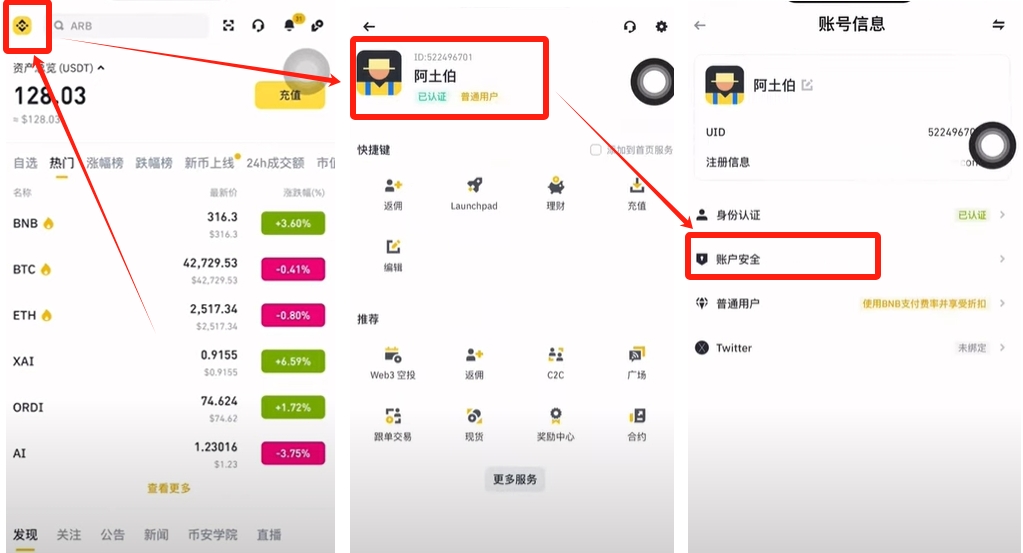
Task: Check the 添加到首页服务 checkbox
Action: click(x=596, y=150)
